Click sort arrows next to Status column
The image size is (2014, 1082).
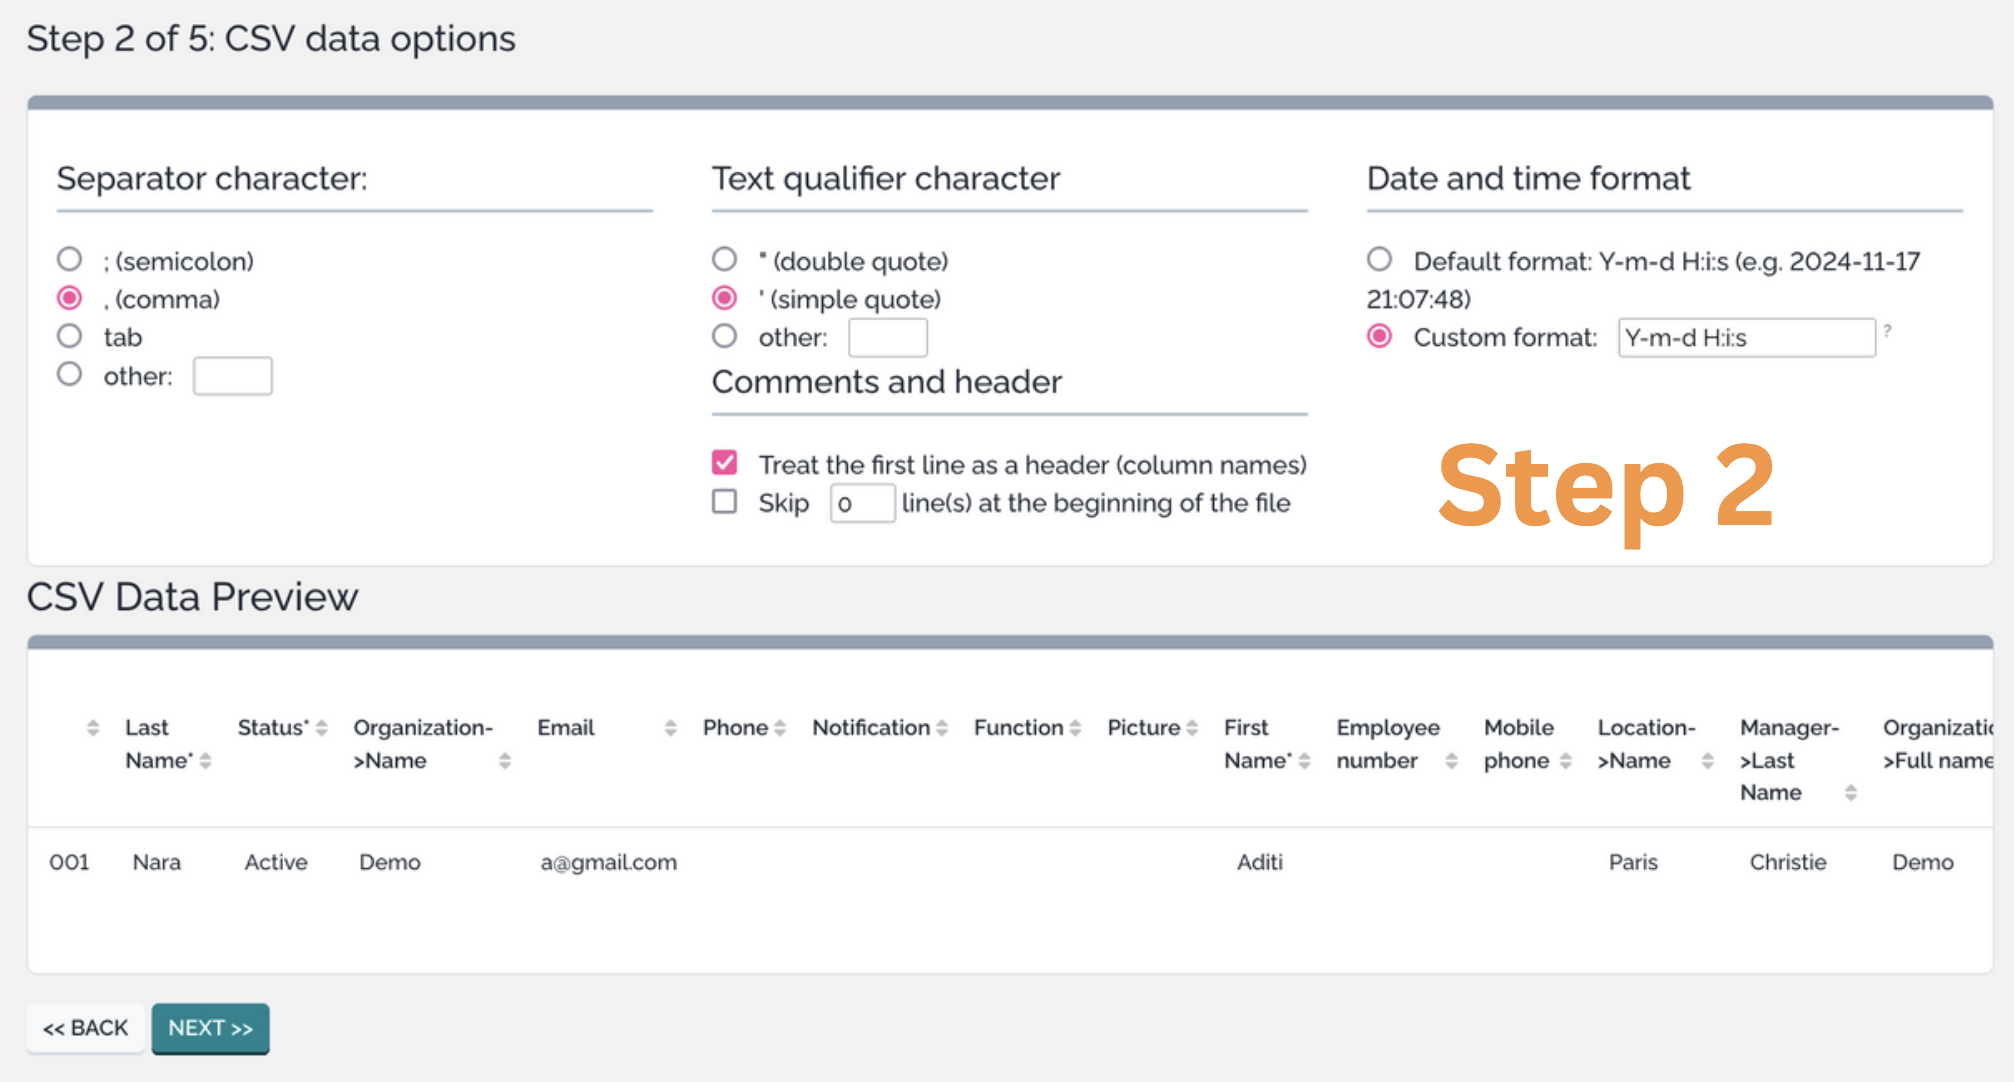tap(321, 729)
